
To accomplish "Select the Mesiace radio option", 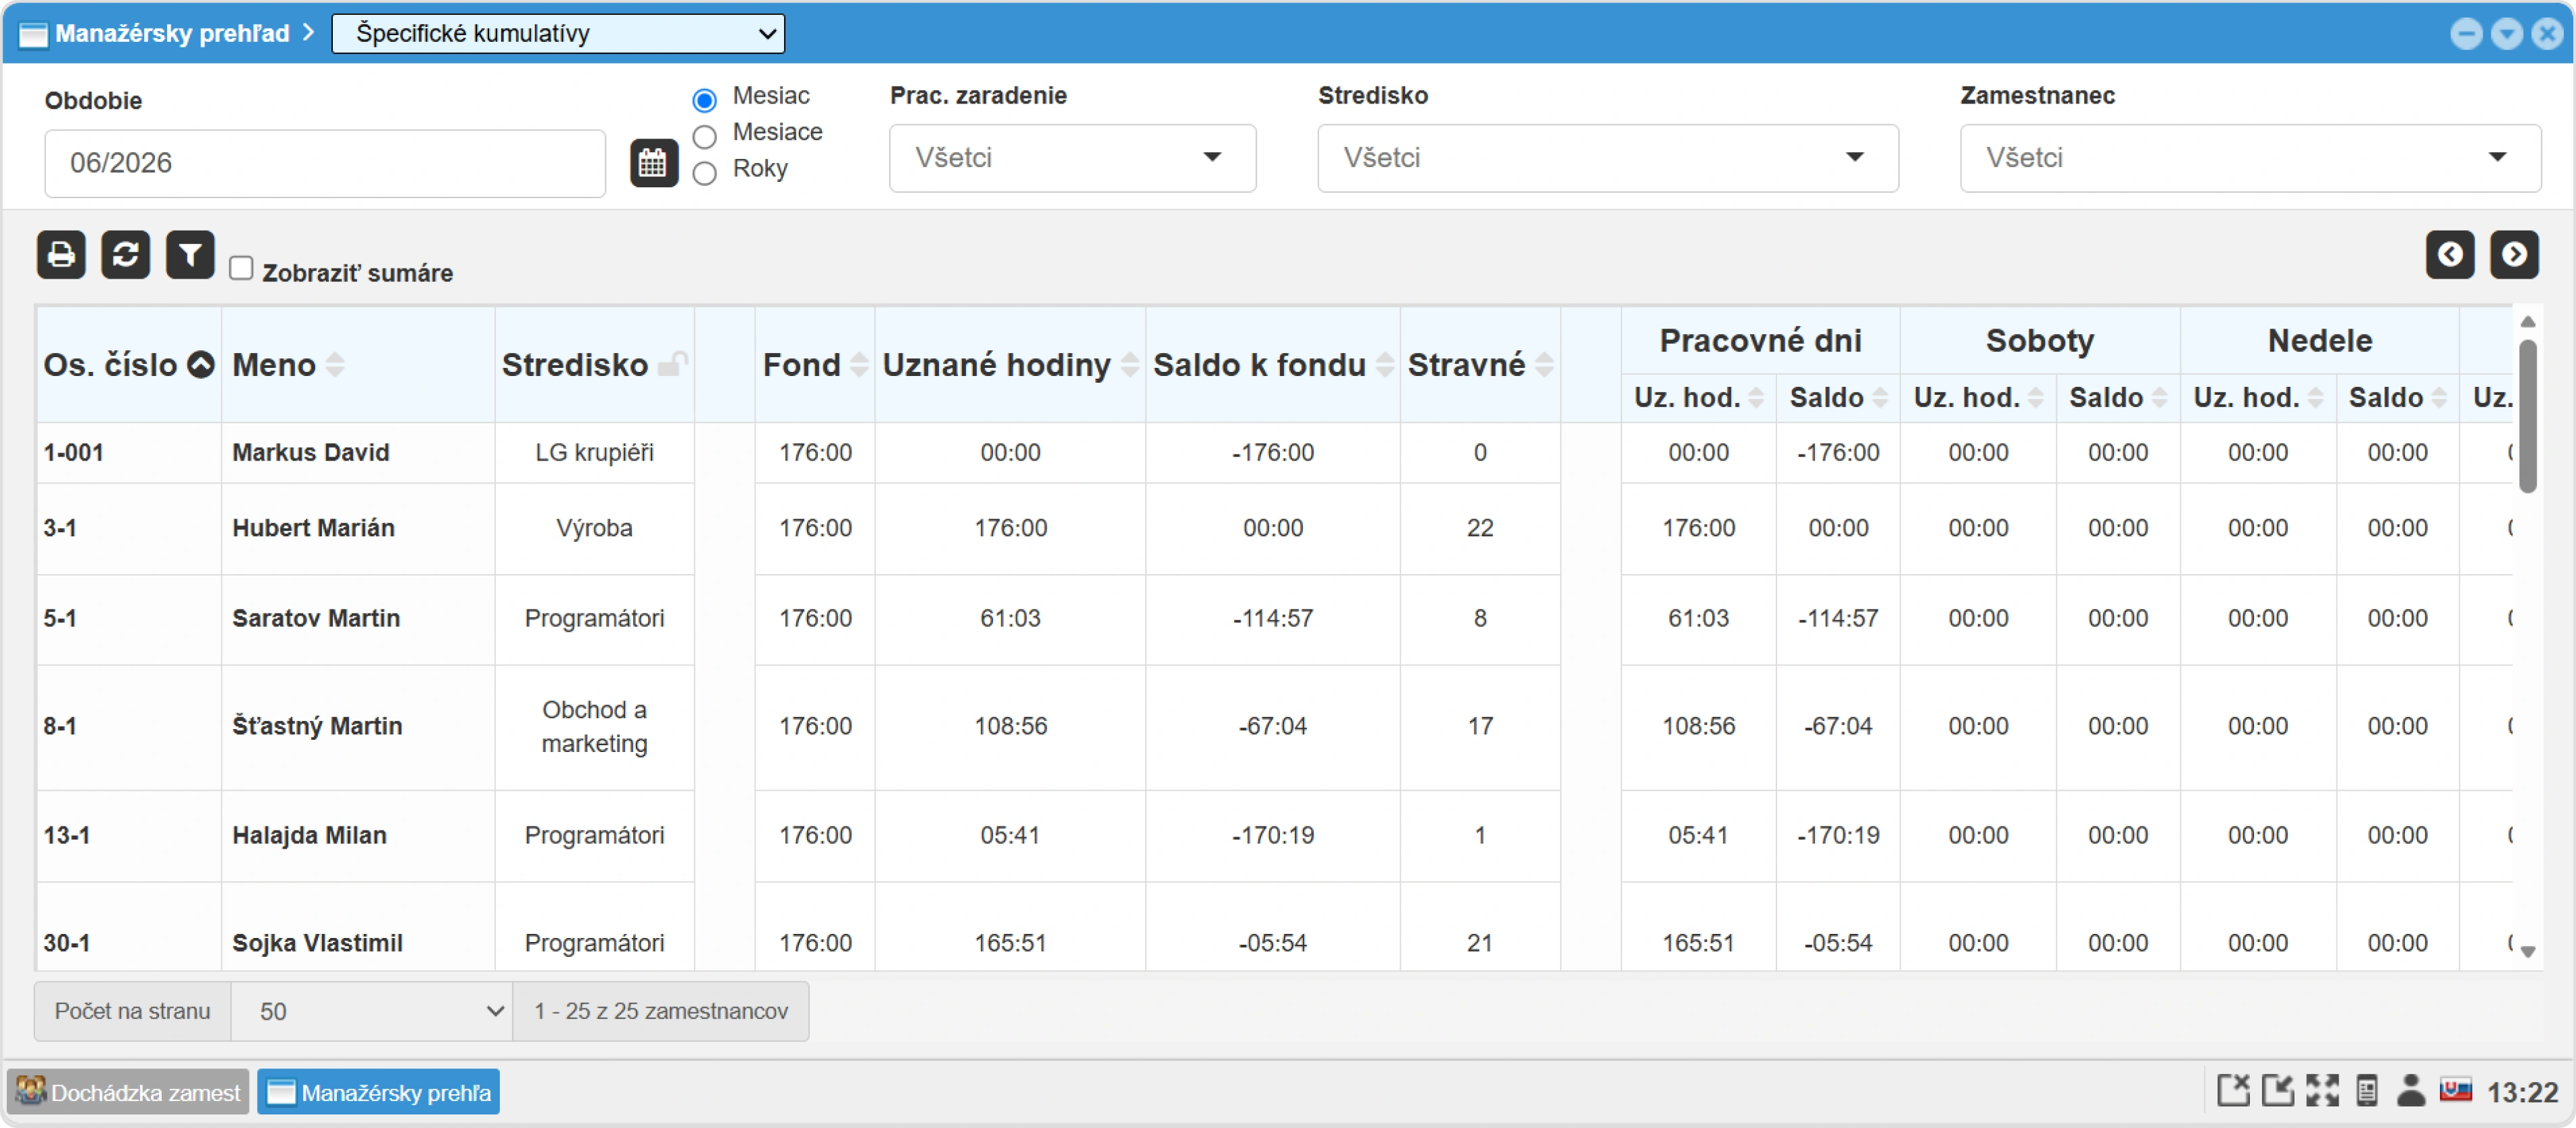I will click(705, 136).
